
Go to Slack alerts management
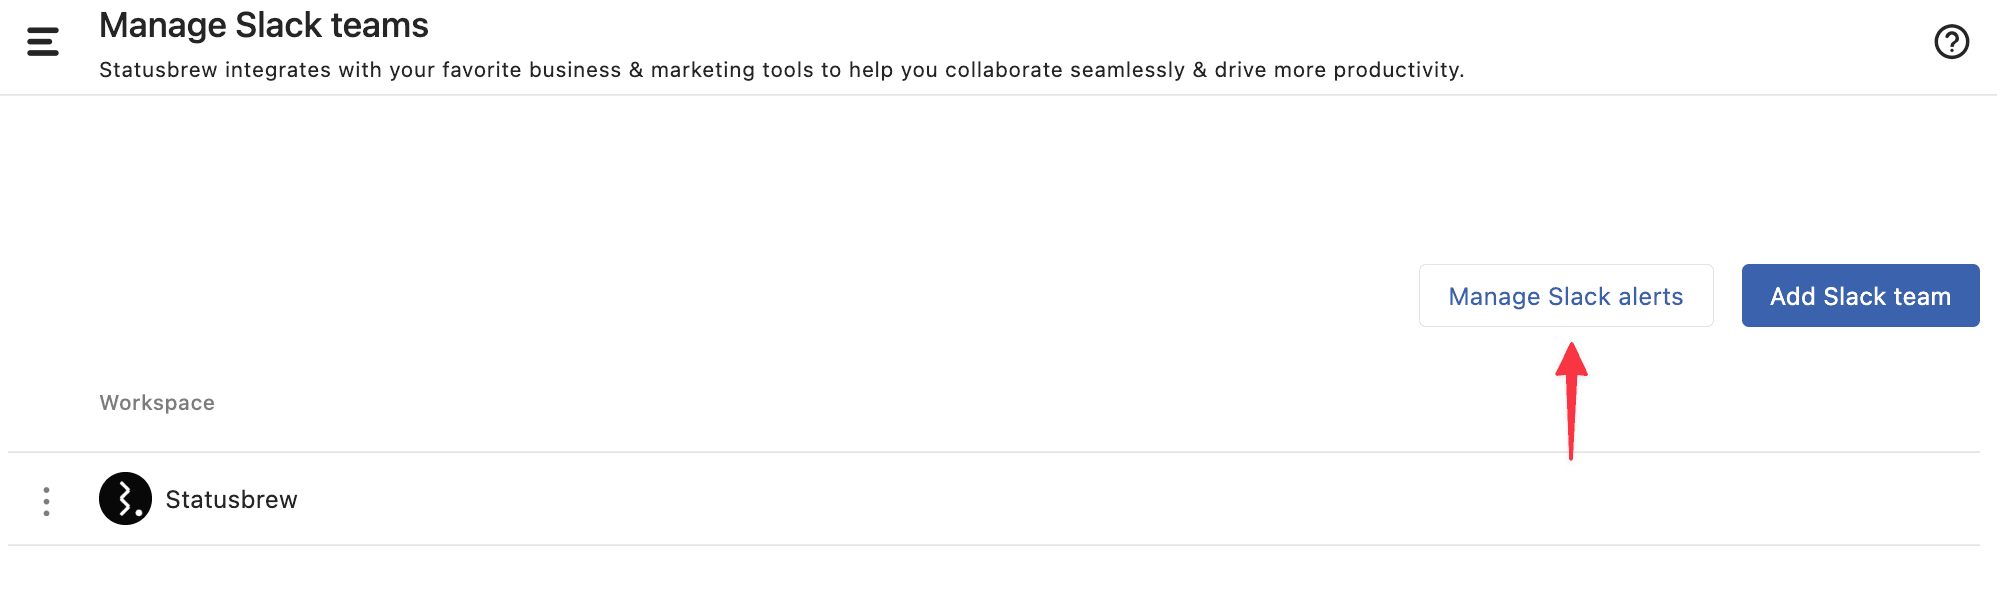pos(1565,296)
